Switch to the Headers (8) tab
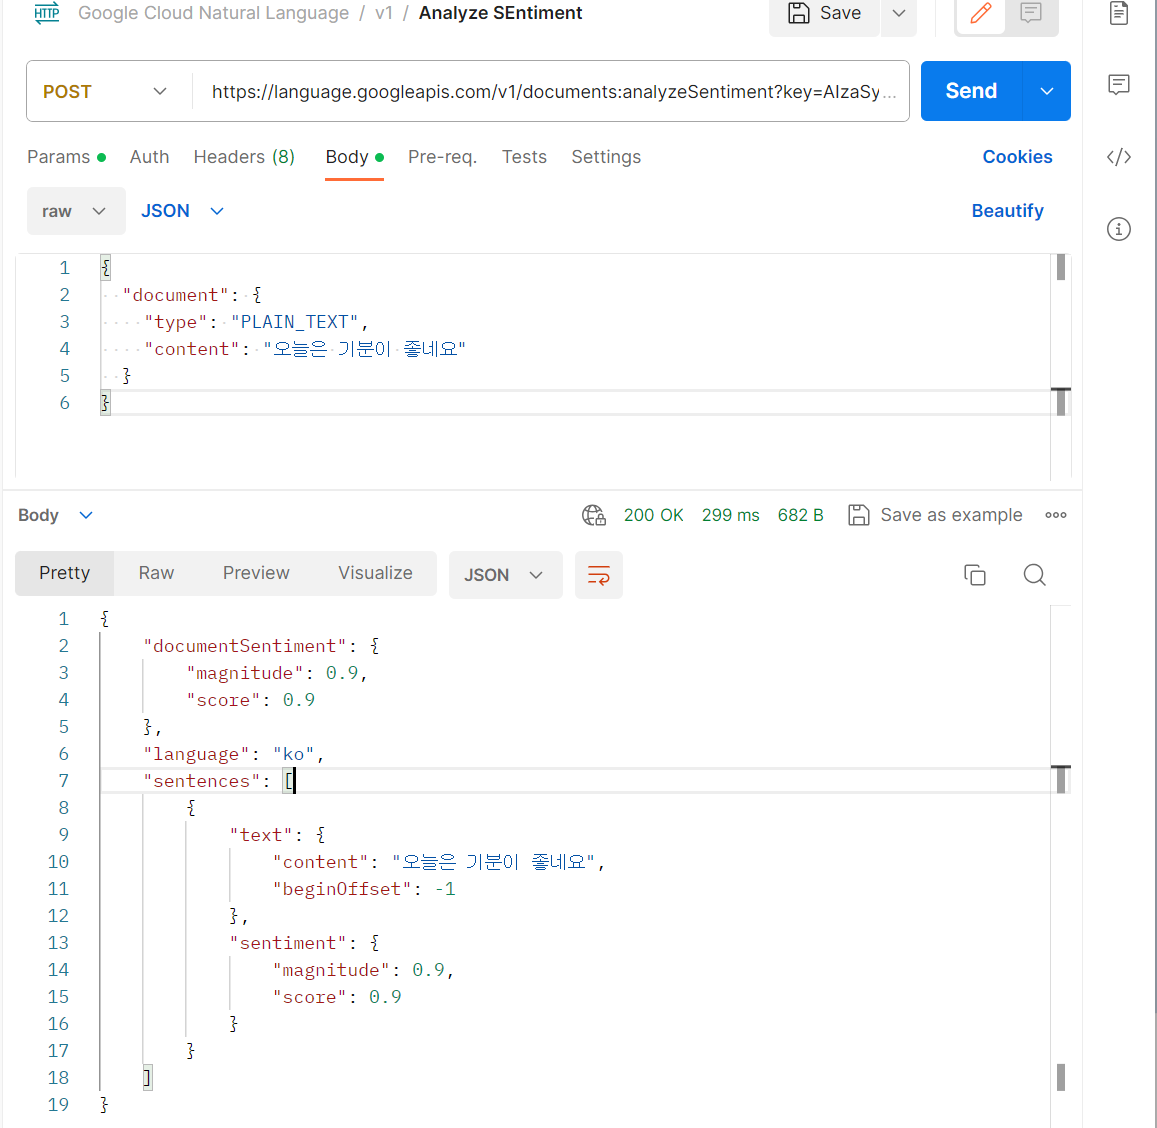Screen dimensions: 1157x1128 pyautogui.click(x=244, y=157)
